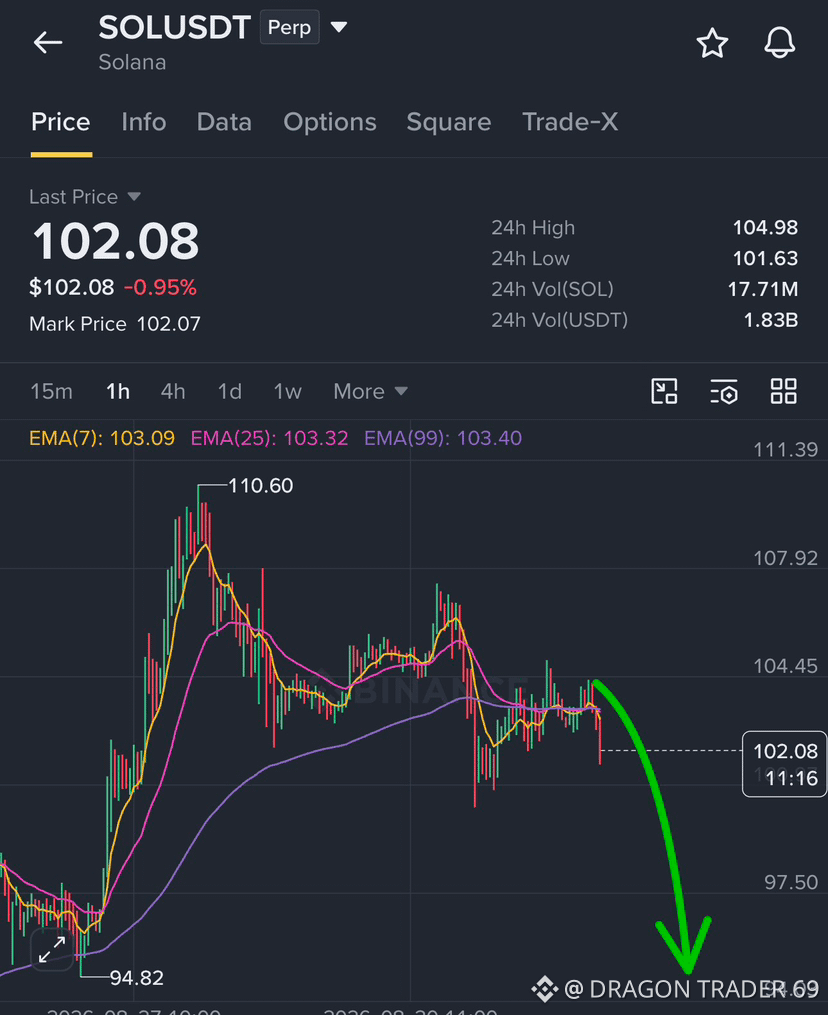Expand the SOLUSDT Perp pair dropdown
This screenshot has width=828, height=1015.
click(x=339, y=27)
